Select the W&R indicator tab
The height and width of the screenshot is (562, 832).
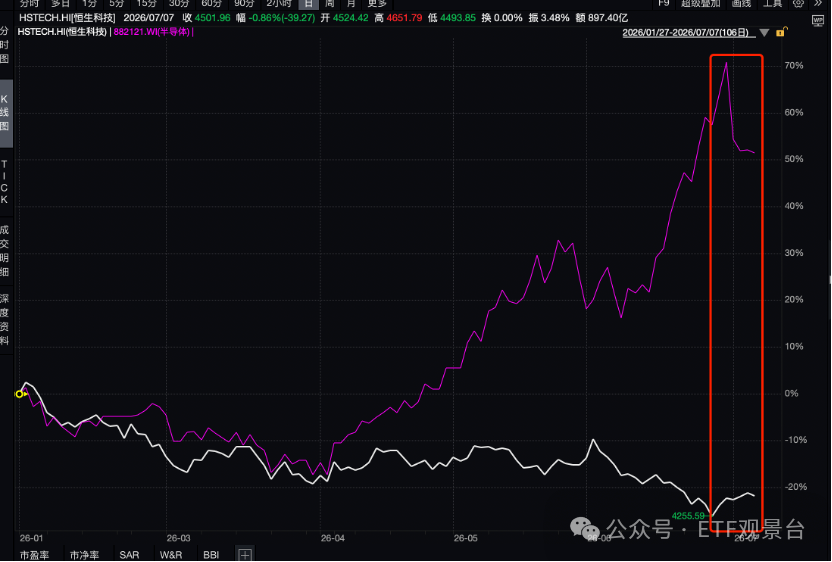tap(171, 555)
